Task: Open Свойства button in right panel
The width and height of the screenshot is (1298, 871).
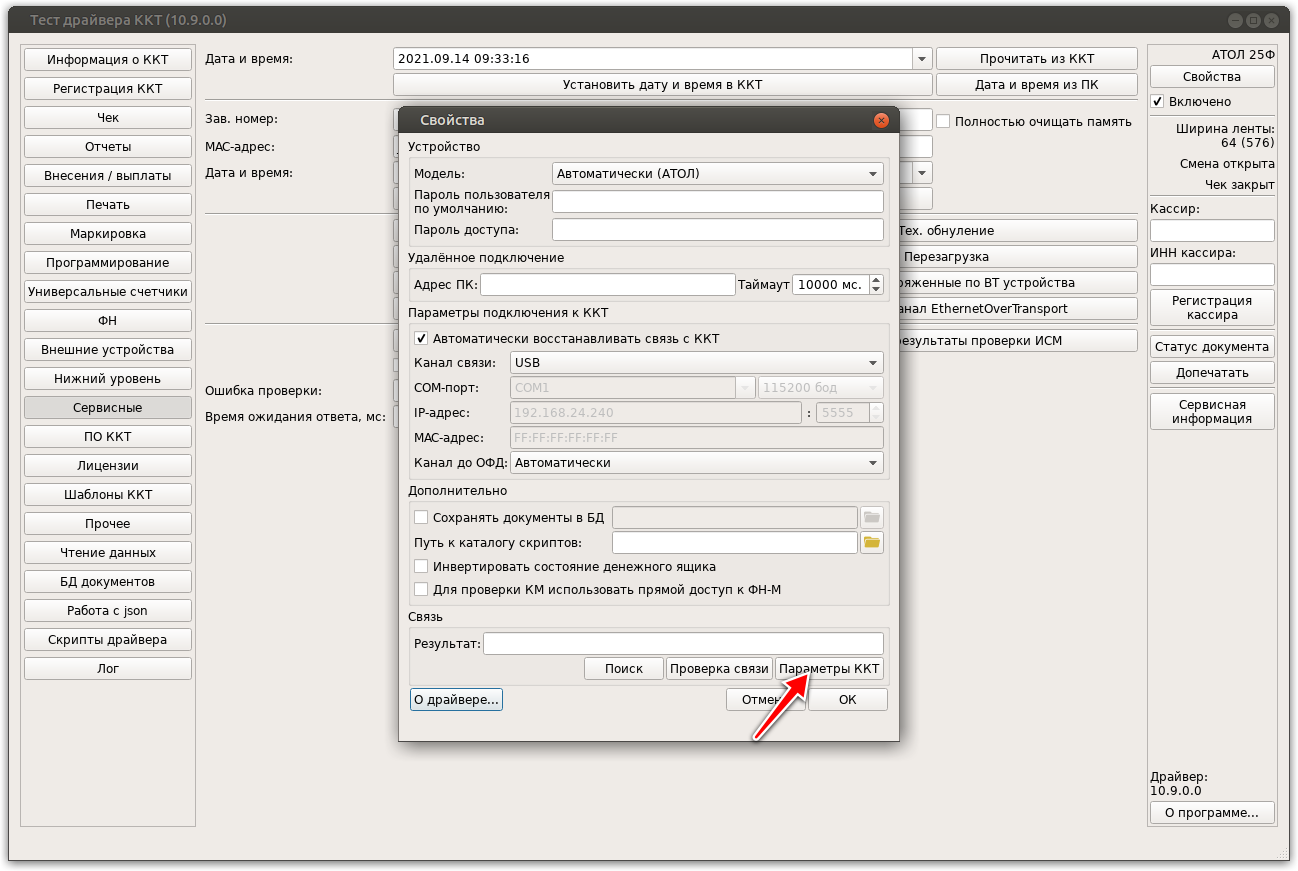Action: point(1212,76)
